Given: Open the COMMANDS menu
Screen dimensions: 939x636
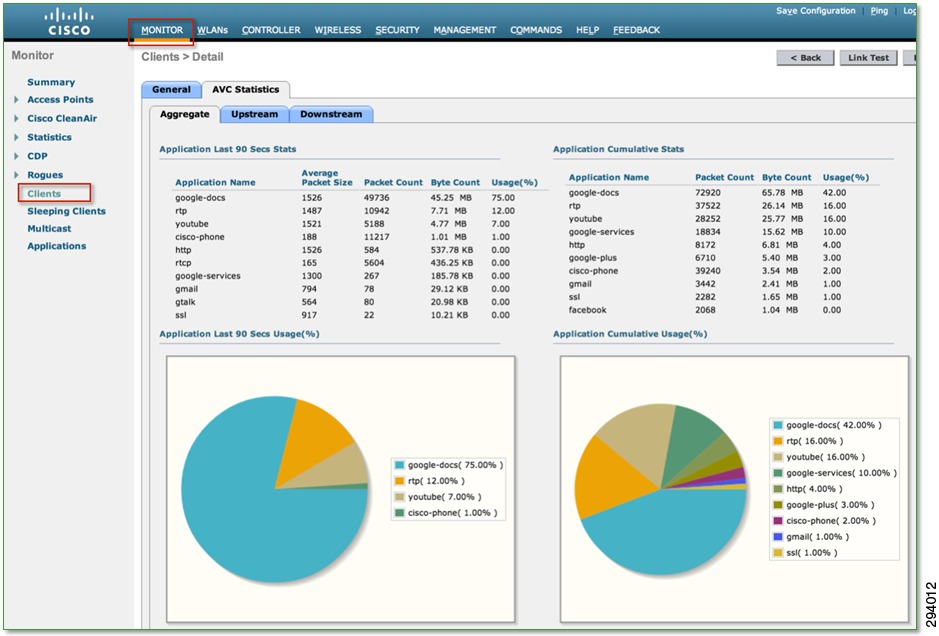Looking at the screenshot, I should coord(536,30).
